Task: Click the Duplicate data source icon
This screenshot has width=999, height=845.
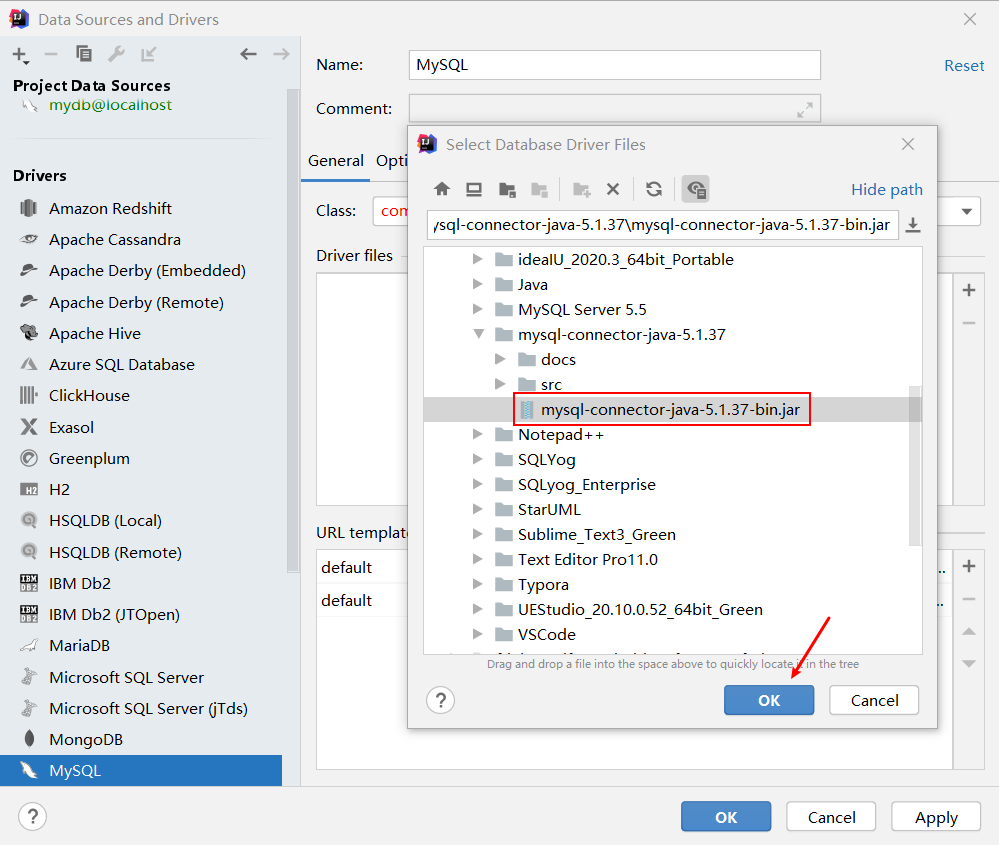Action: coord(83,54)
